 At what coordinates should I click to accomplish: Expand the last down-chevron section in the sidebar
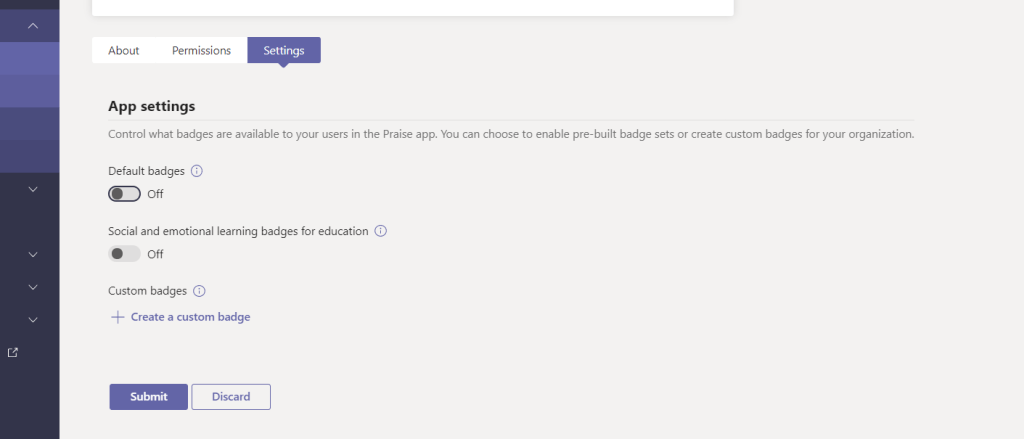pos(33,320)
